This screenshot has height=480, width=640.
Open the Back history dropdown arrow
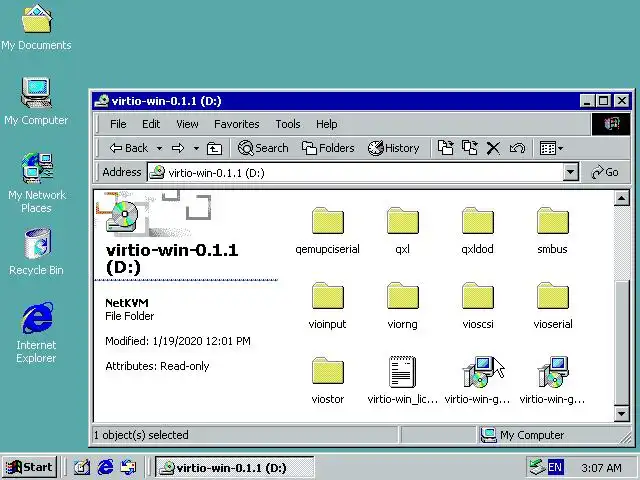coord(160,148)
